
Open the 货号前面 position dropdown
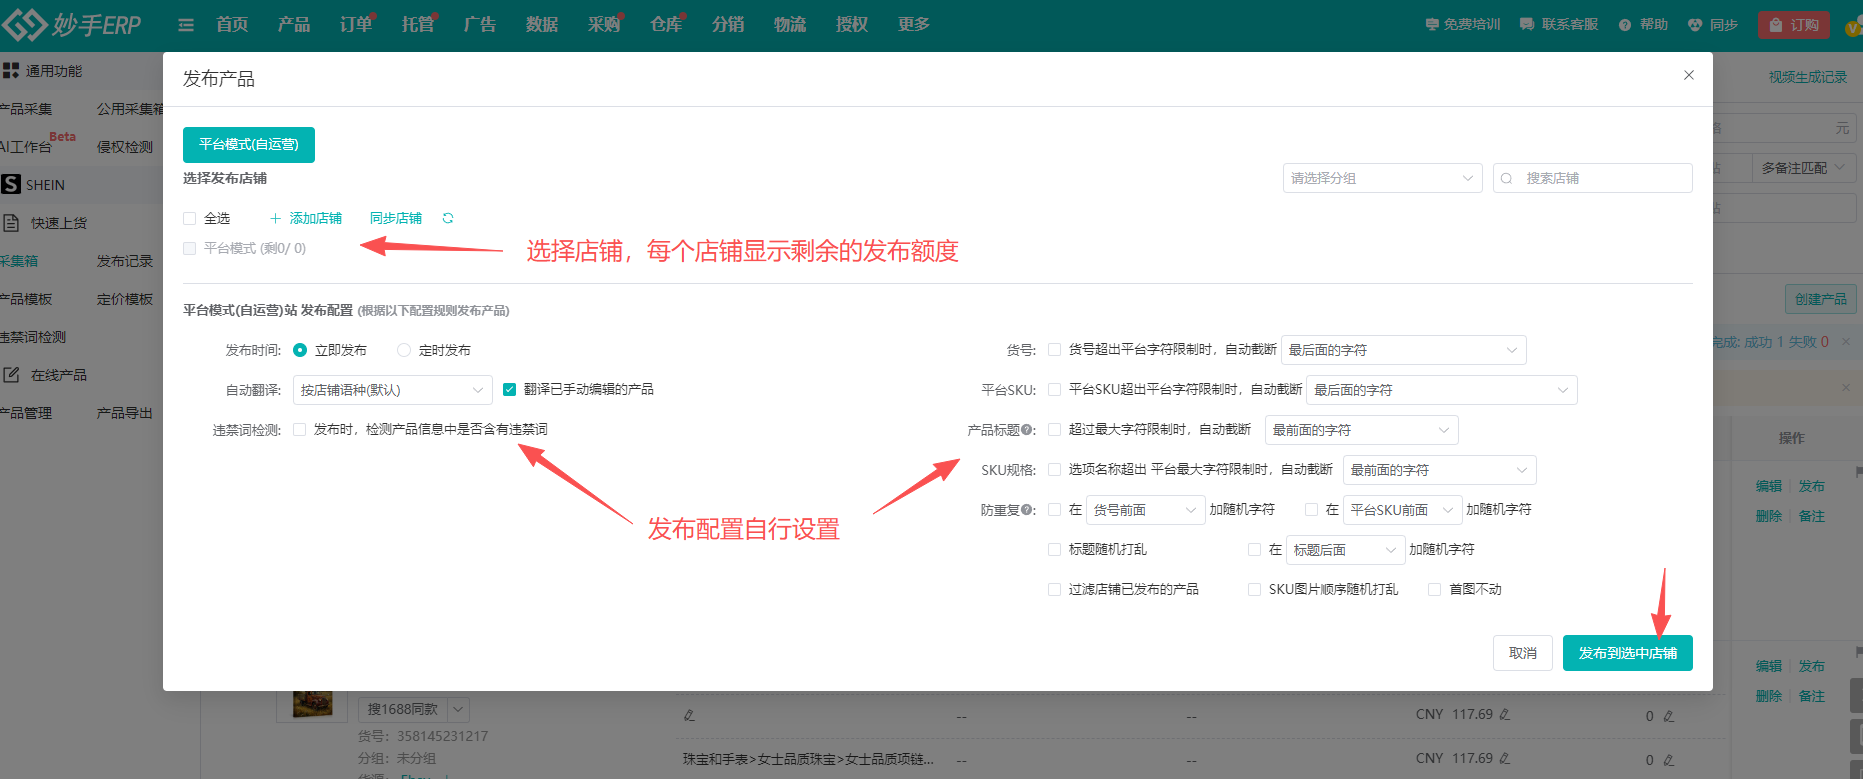click(x=1145, y=510)
